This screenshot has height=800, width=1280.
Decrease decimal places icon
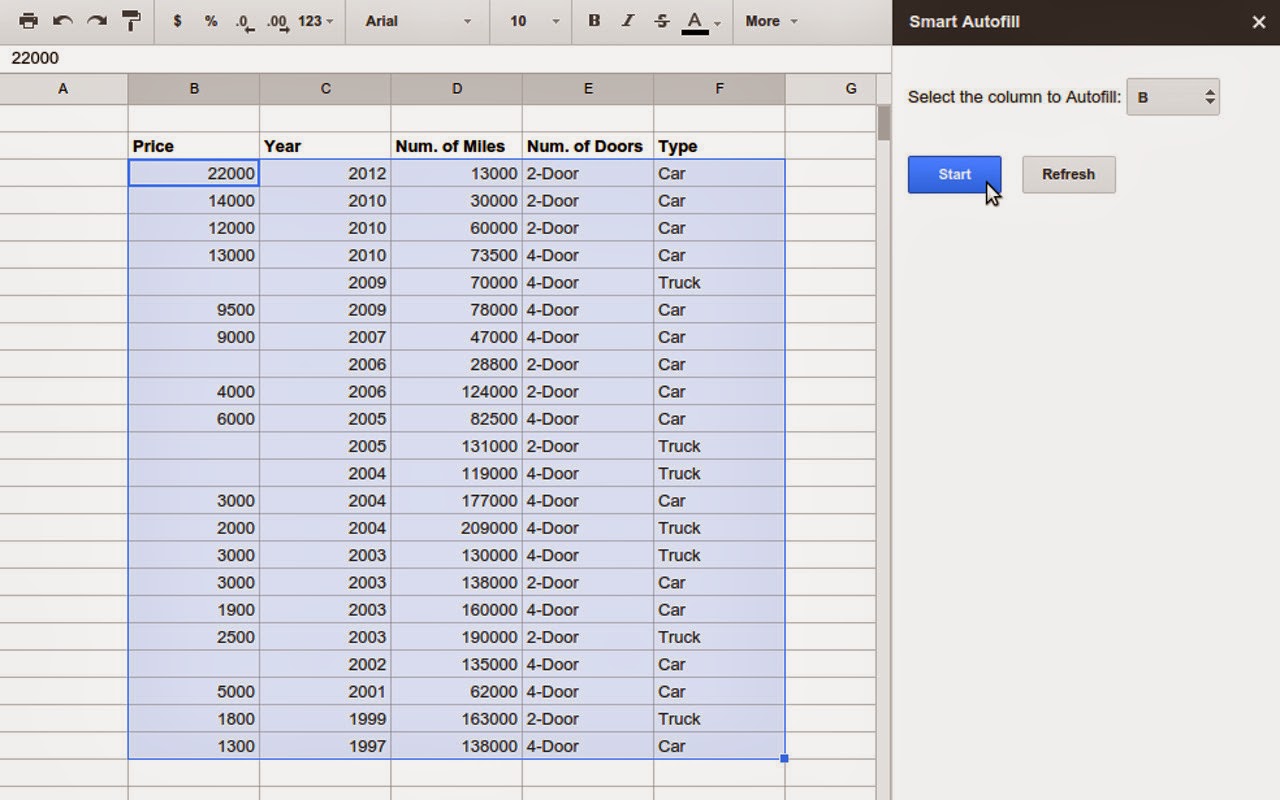(x=245, y=22)
